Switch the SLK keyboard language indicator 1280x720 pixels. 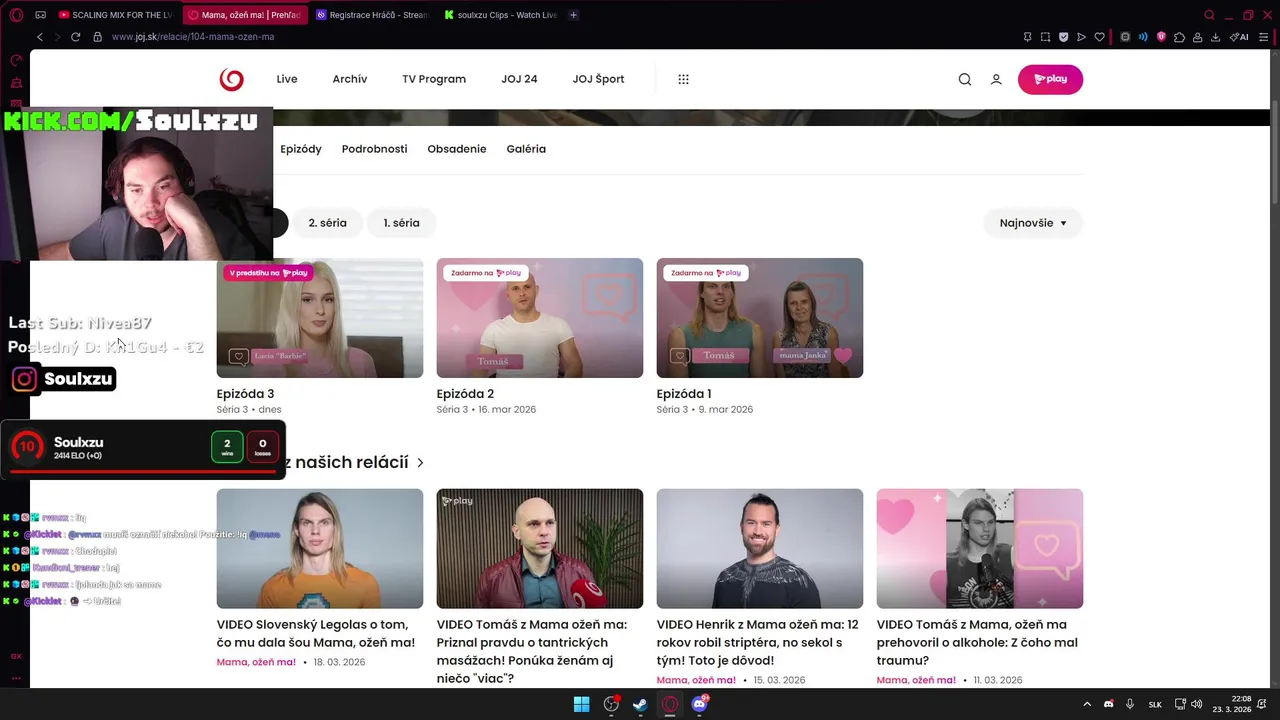click(x=1155, y=704)
